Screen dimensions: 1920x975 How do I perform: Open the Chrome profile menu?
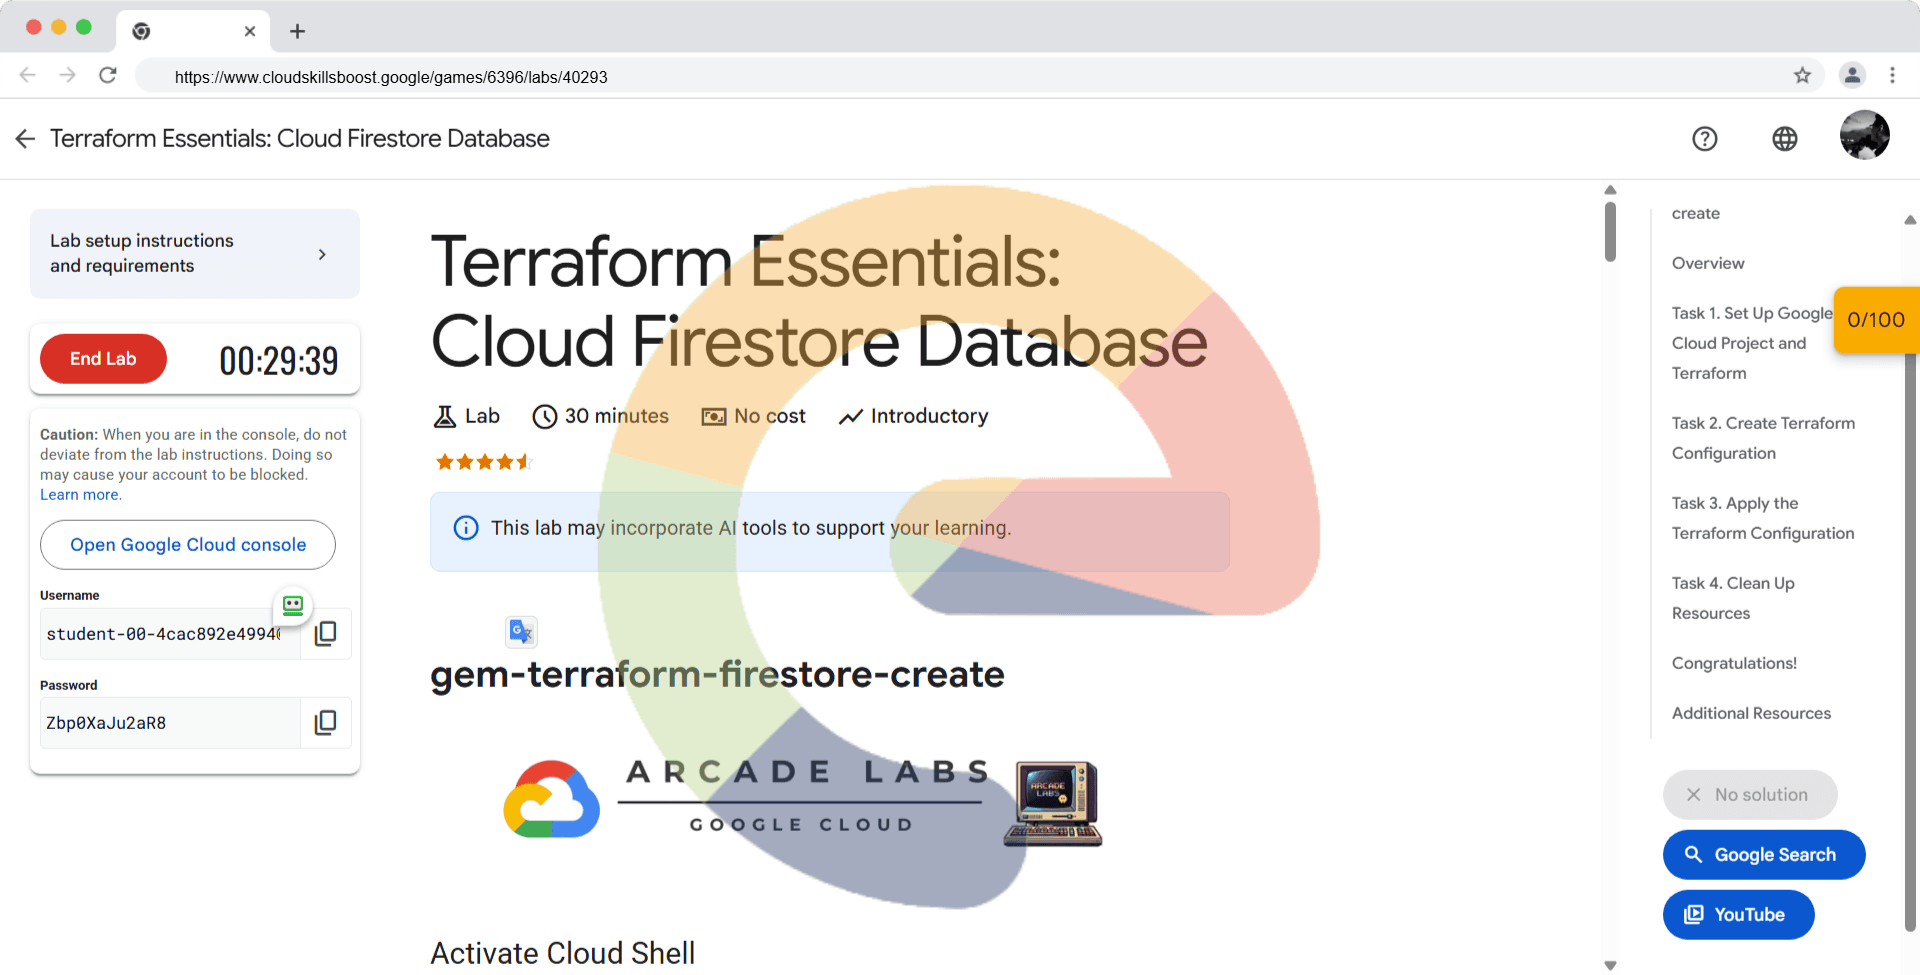pyautogui.click(x=1852, y=75)
